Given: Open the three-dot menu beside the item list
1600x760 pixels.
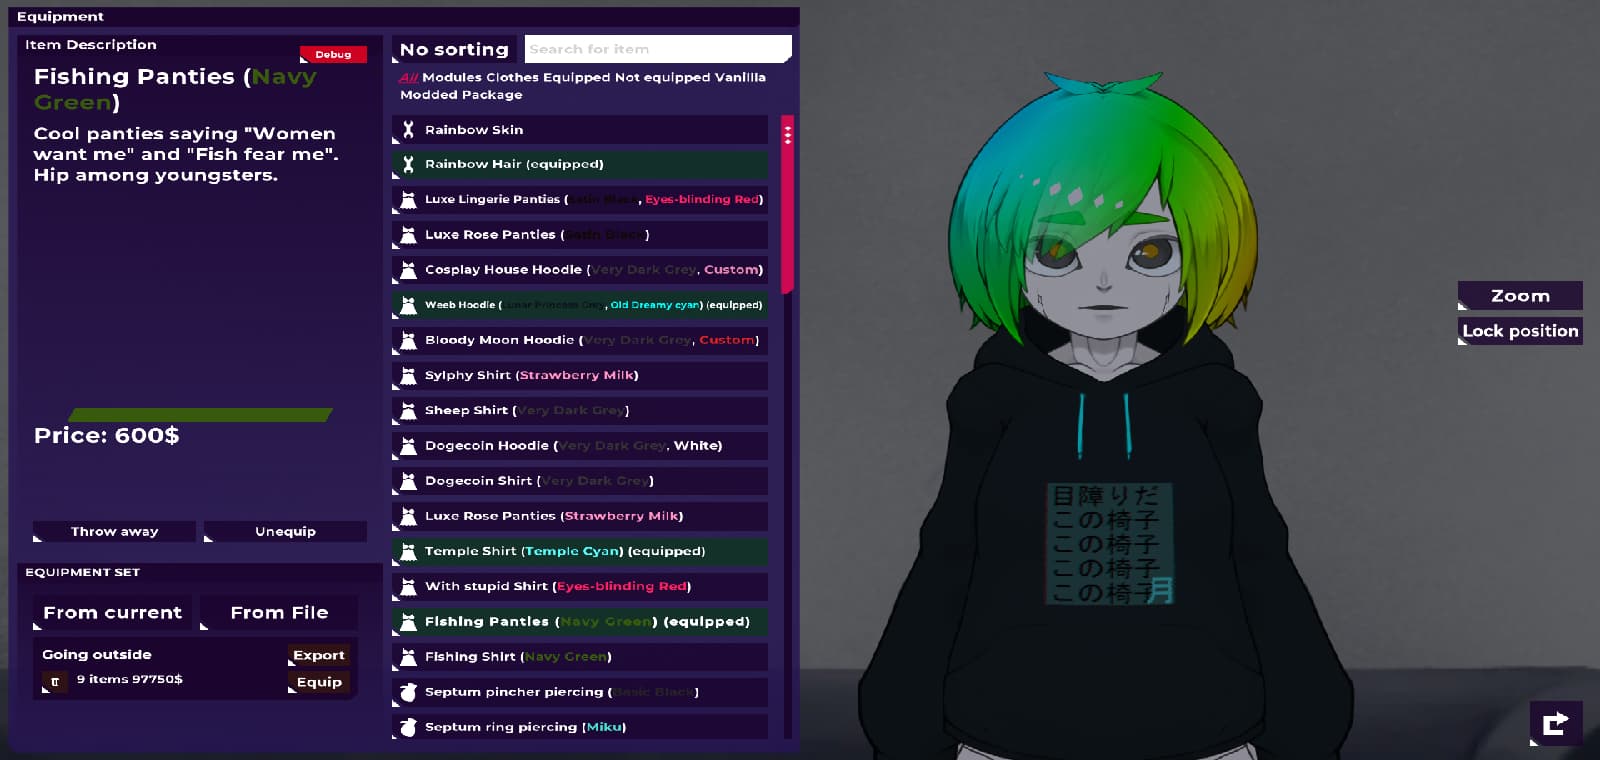Looking at the screenshot, I should 788,135.
